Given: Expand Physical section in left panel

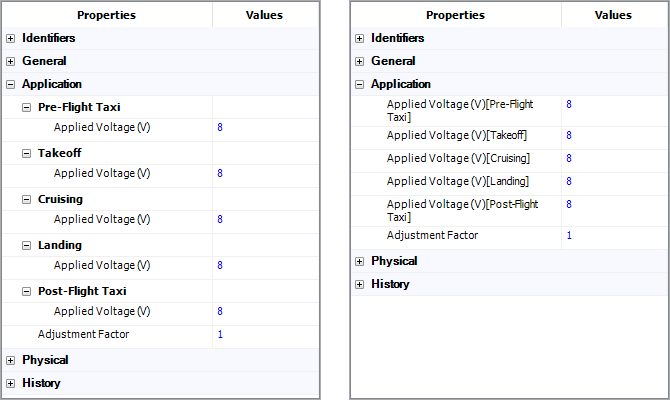Looking at the screenshot, I should [11, 360].
